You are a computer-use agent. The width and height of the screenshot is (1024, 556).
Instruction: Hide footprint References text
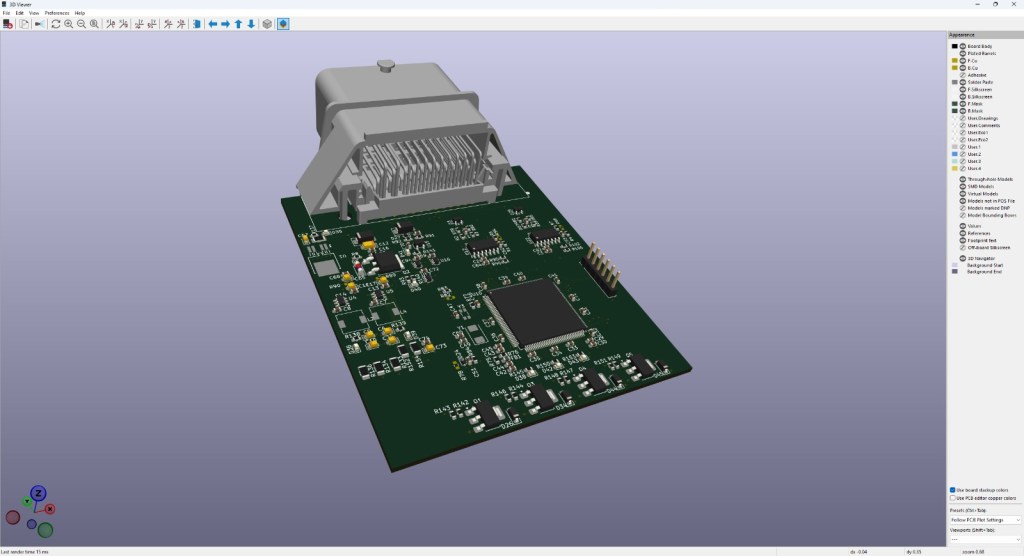tap(963, 233)
